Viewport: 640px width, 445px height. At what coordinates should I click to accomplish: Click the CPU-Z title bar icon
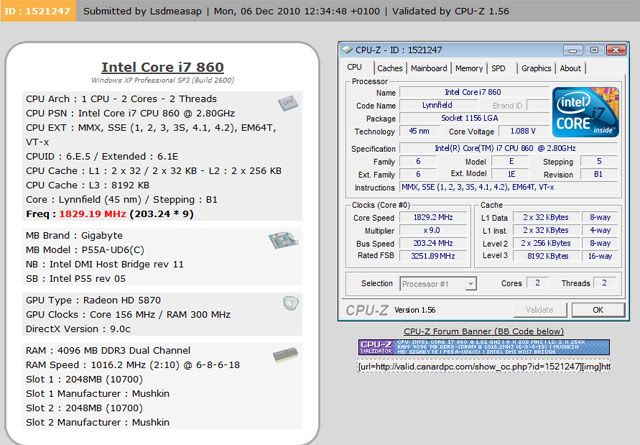coord(347,50)
